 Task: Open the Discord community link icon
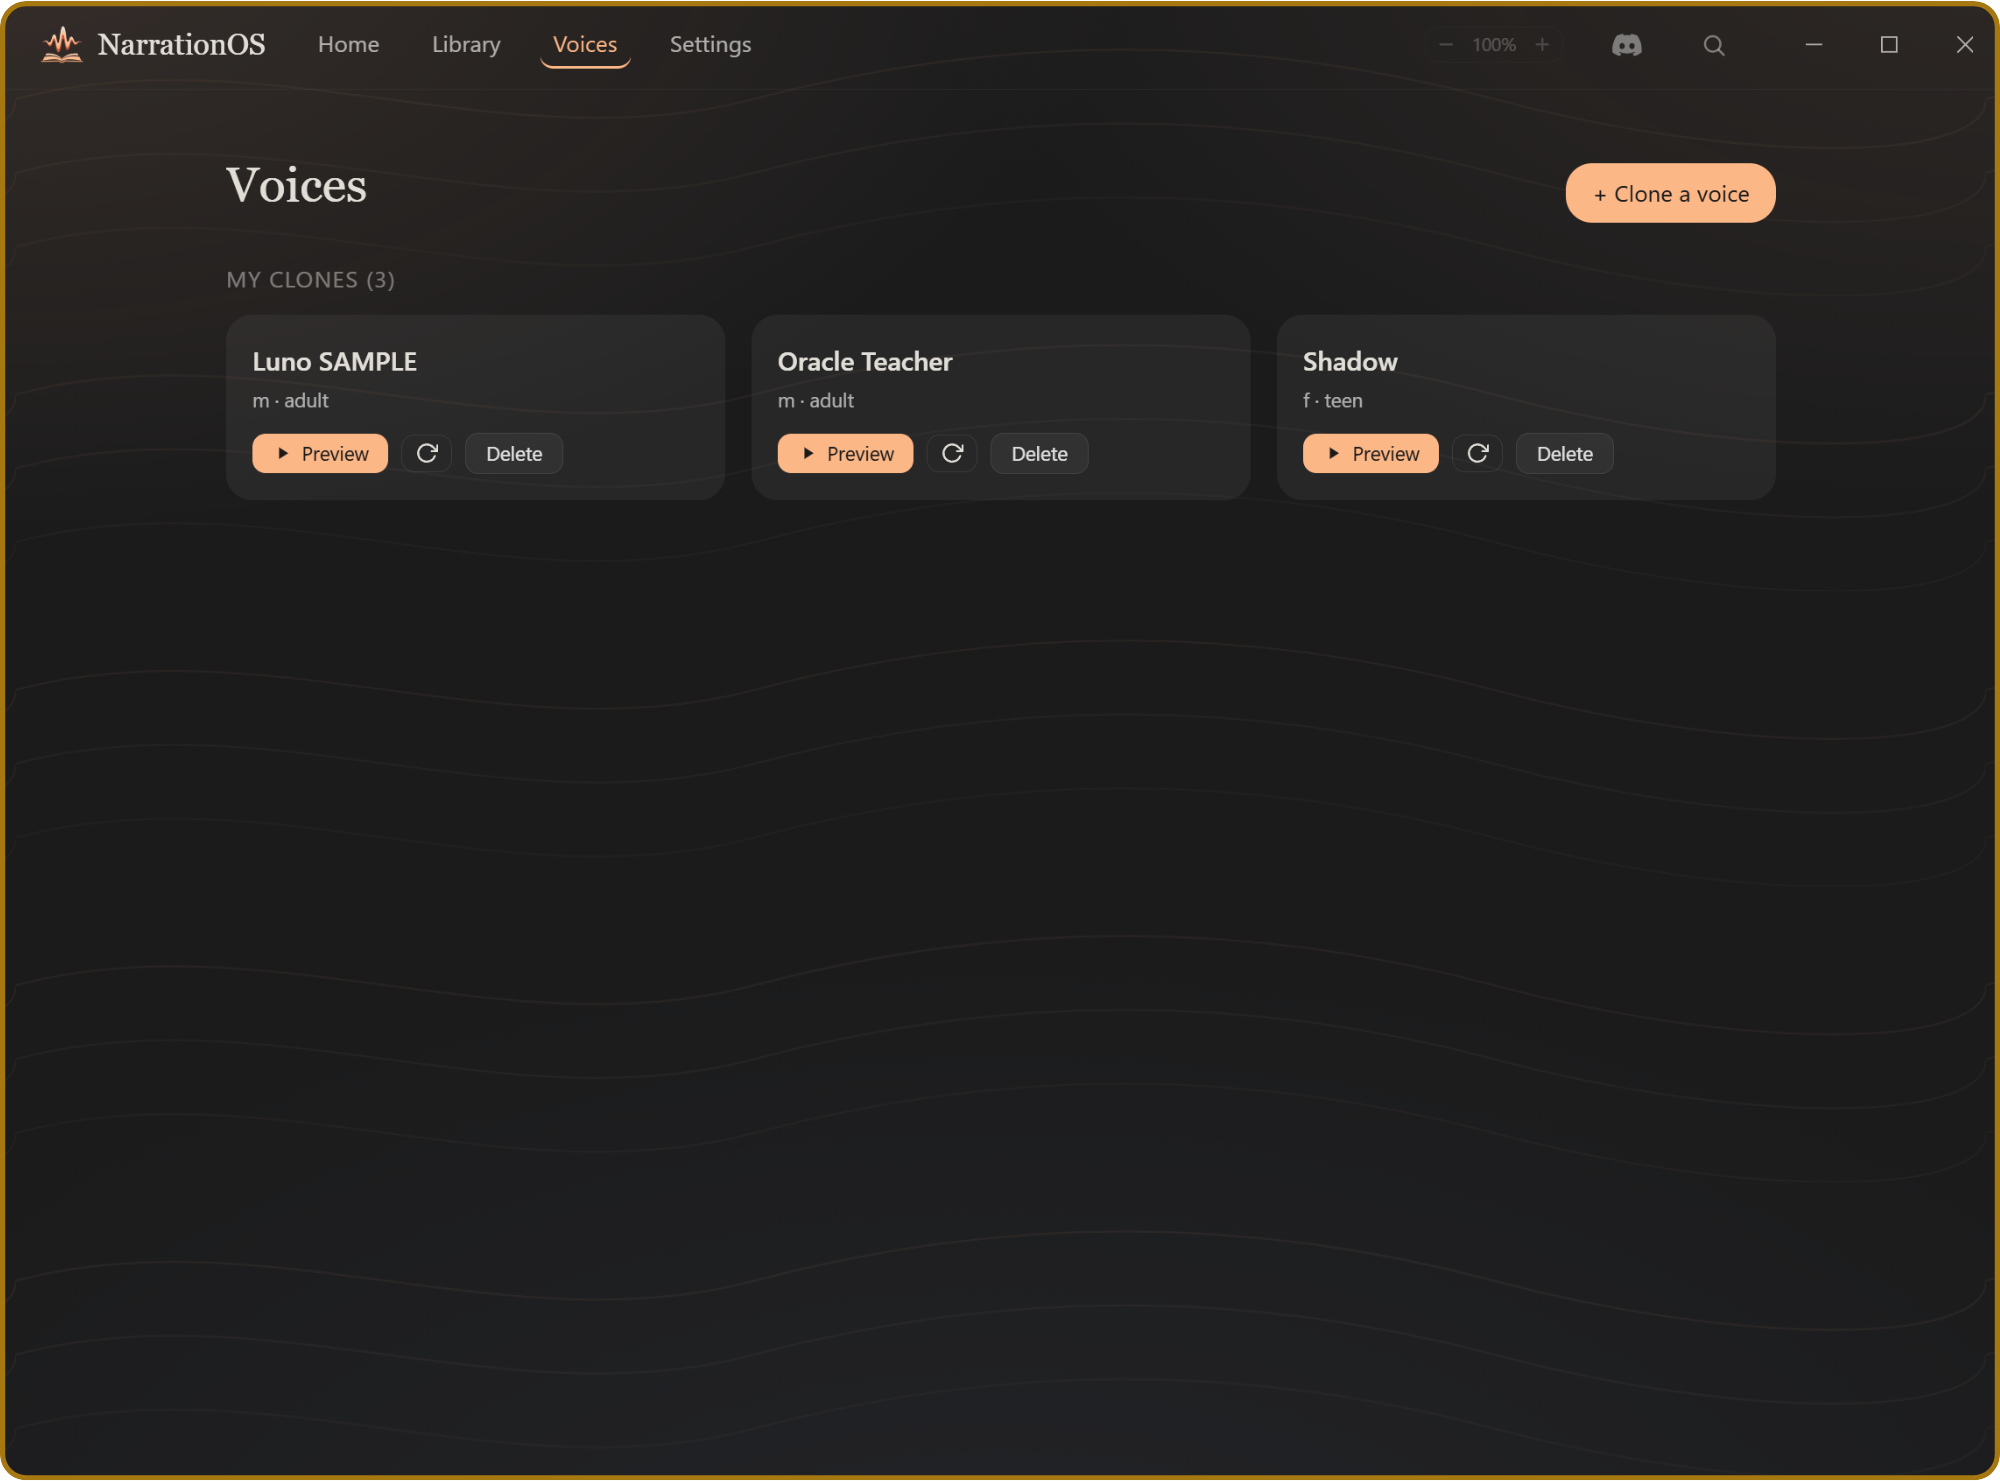coord(1627,45)
